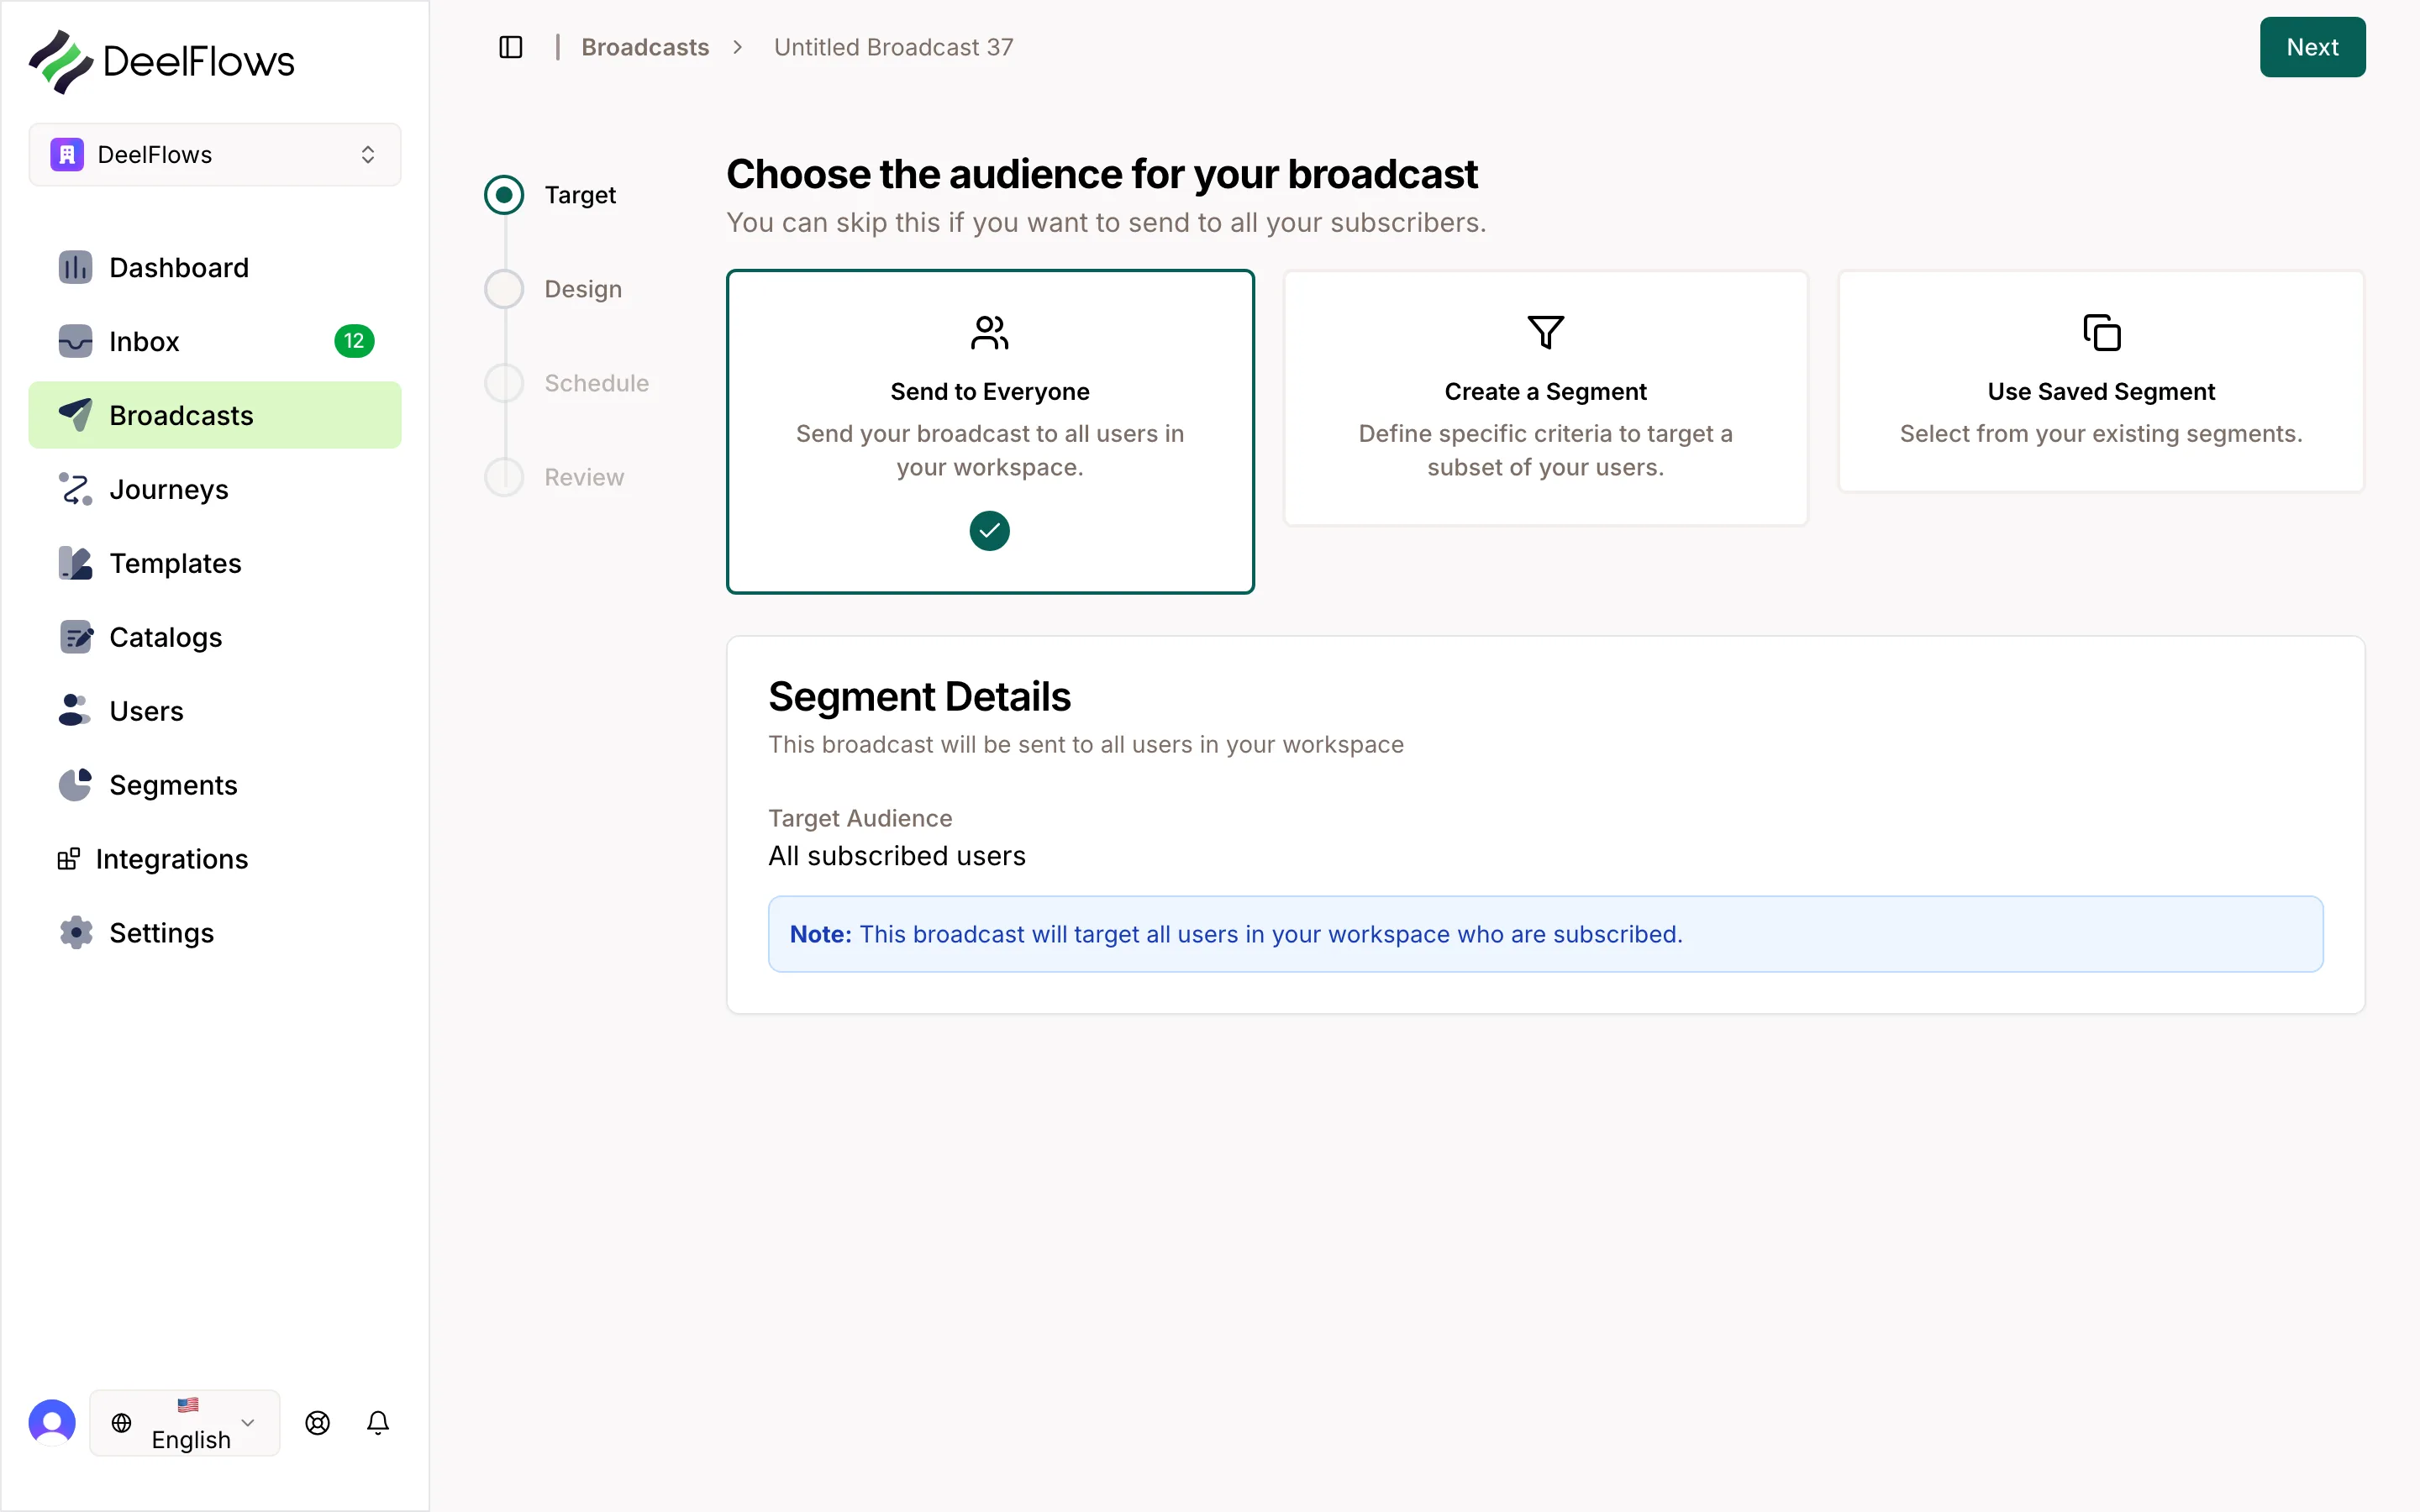Open the DeelFlows workspace switcher
Viewport: 2420px width, 1512px height.
tap(215, 155)
